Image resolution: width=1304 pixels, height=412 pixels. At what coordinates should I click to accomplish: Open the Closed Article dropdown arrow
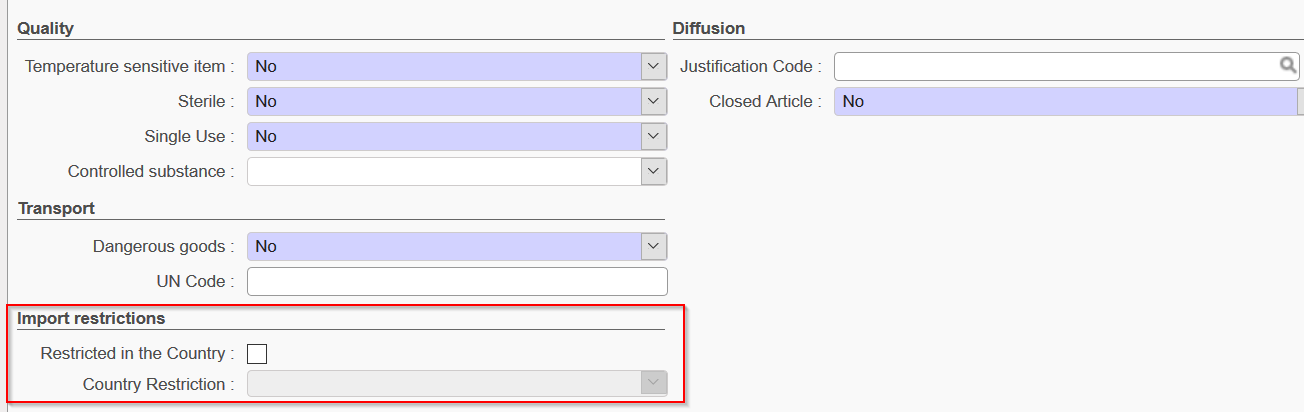tap(1300, 101)
